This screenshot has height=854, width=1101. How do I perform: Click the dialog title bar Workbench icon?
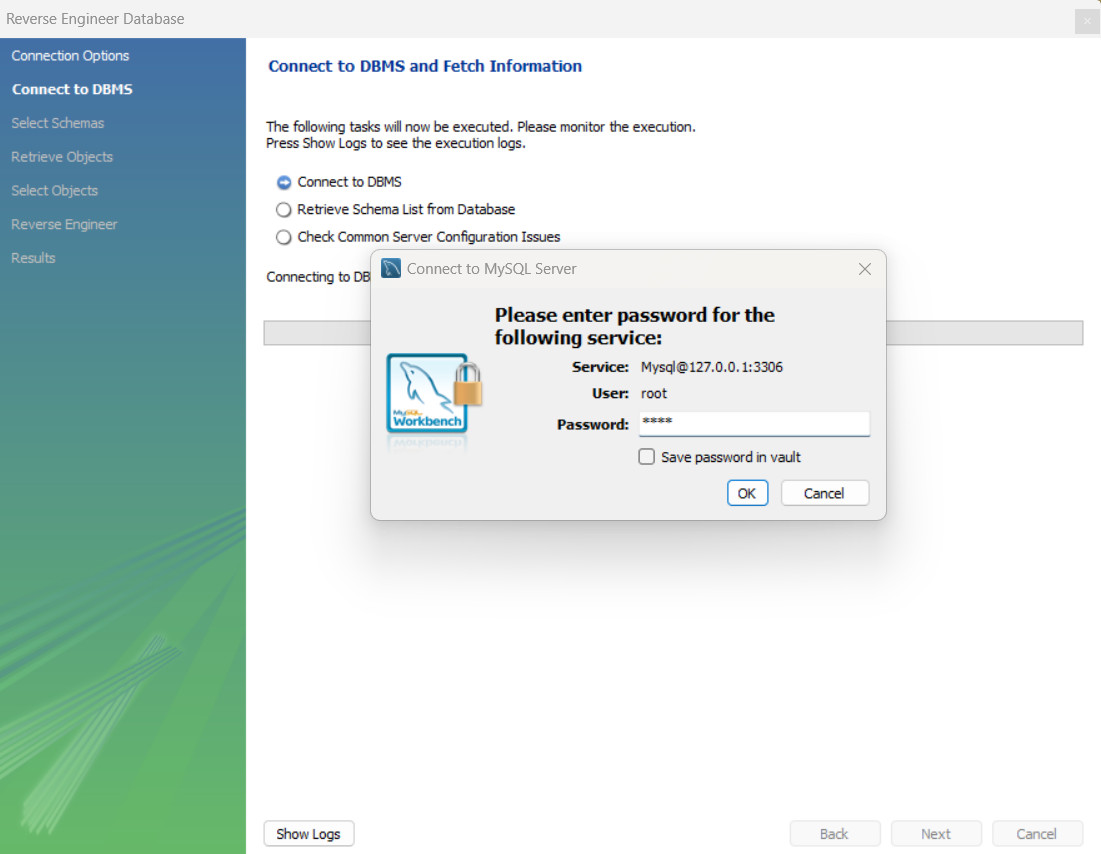pyautogui.click(x=390, y=268)
